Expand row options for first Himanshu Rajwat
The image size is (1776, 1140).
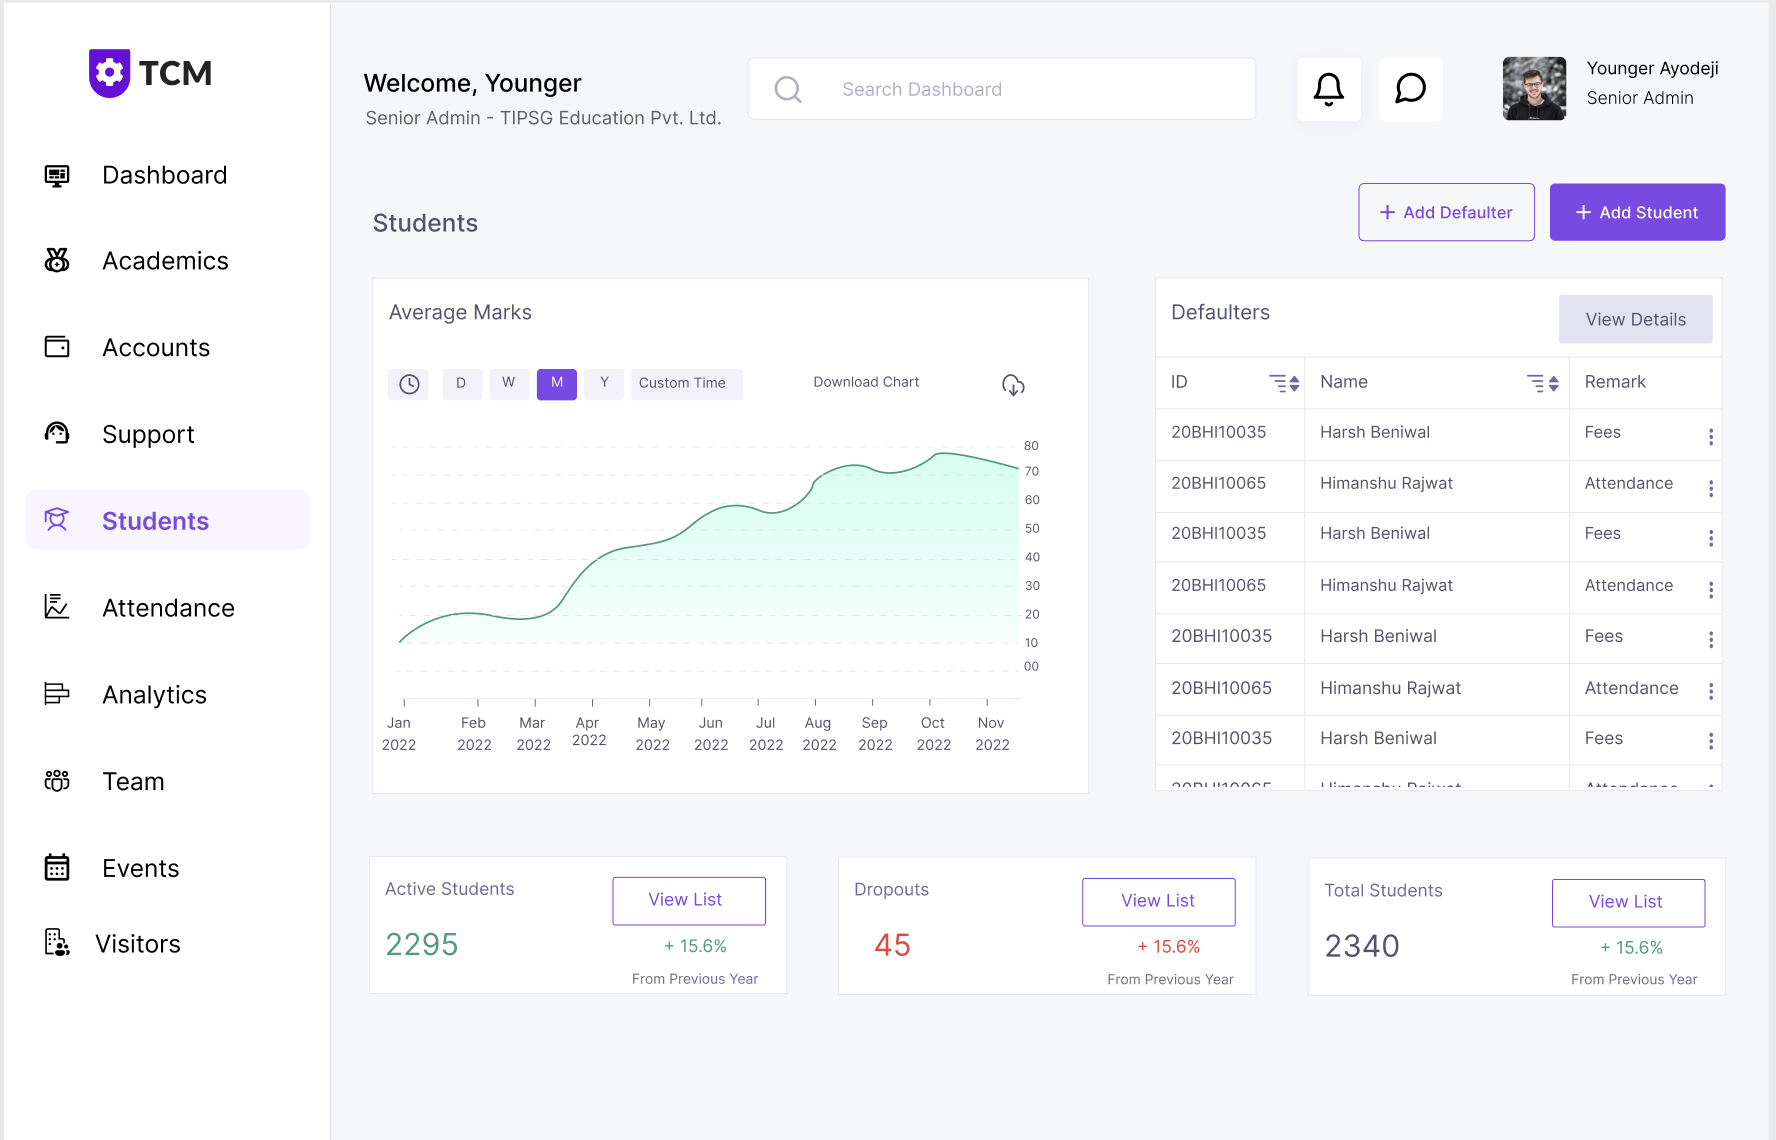(x=1710, y=488)
